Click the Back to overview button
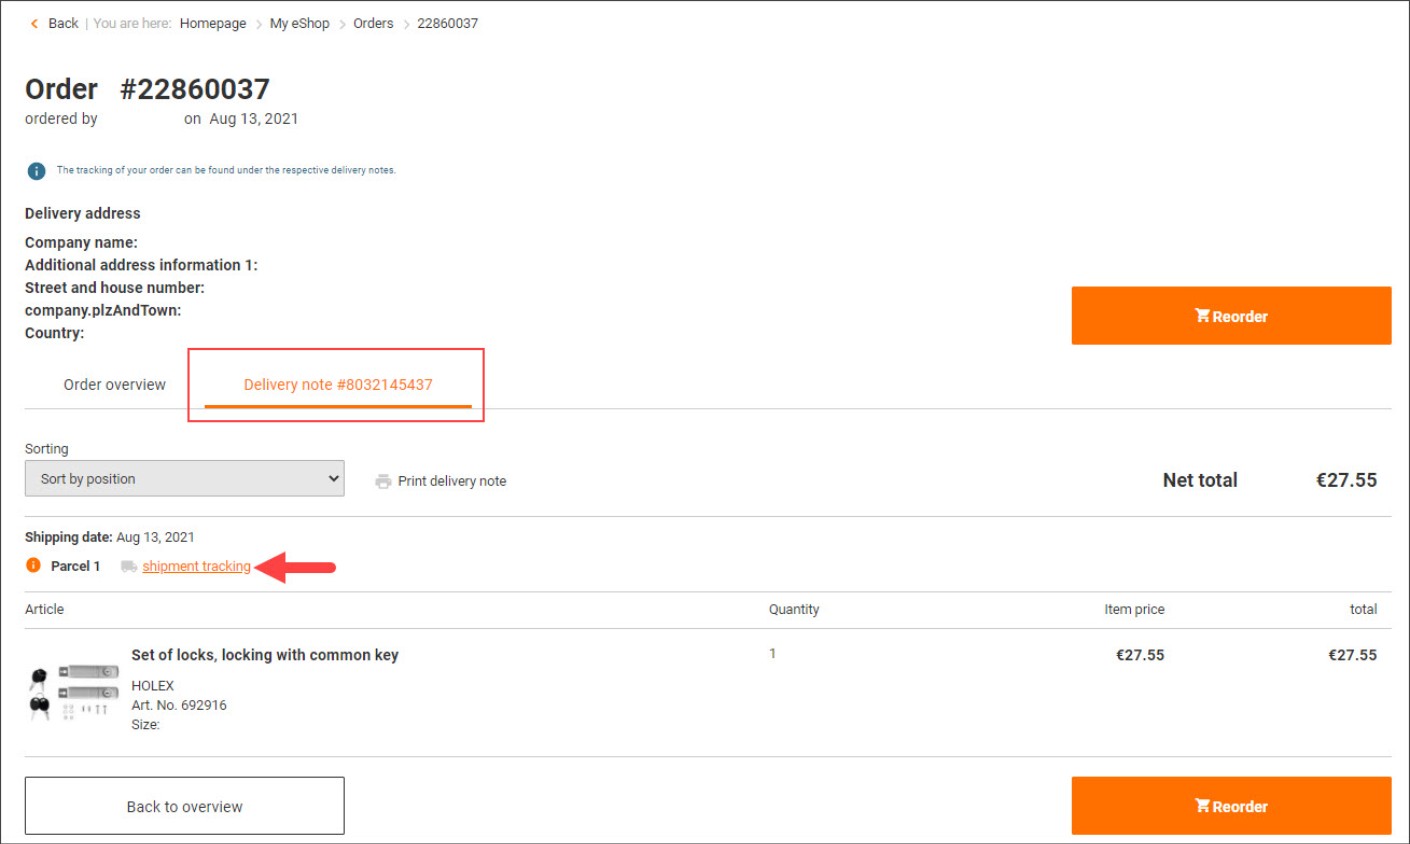 click(185, 806)
